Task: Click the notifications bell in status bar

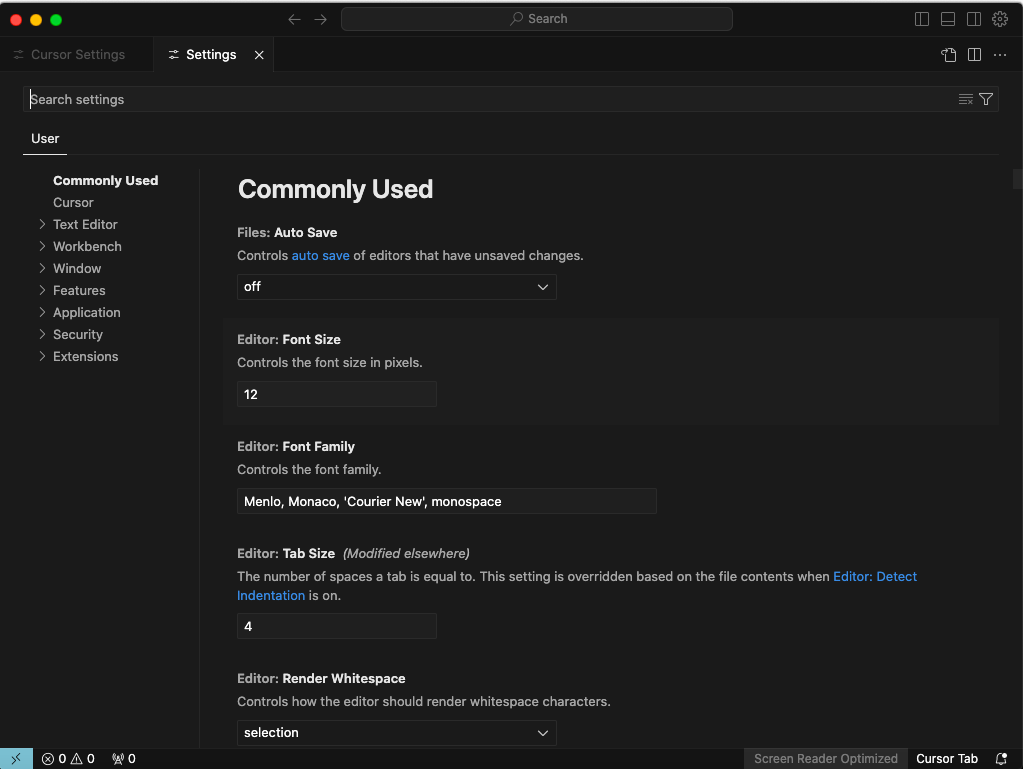Action: pos(1001,759)
